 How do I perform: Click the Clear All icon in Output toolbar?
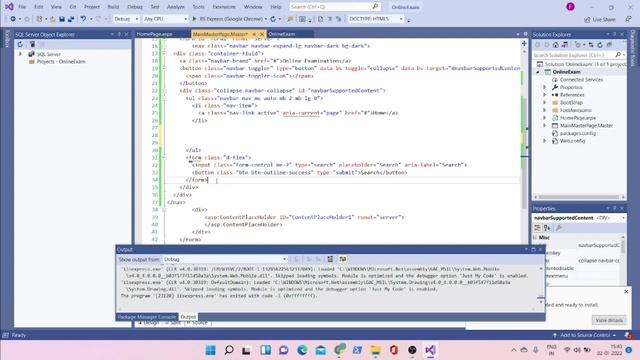330,259
